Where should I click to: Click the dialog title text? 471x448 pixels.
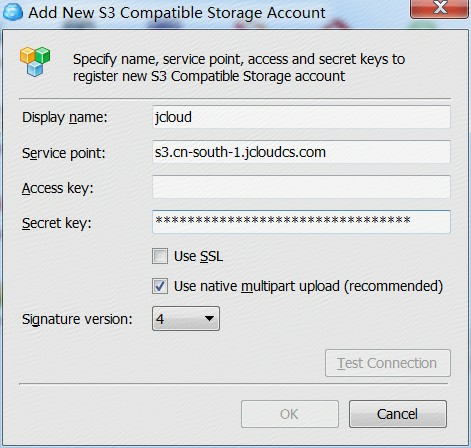click(177, 13)
